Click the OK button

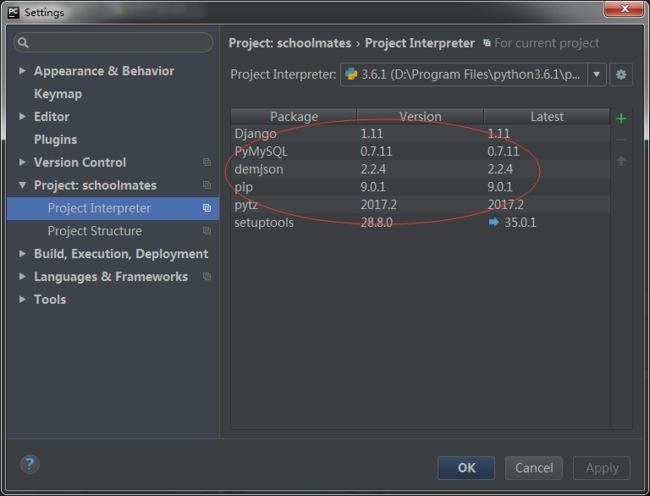[x=466, y=468]
